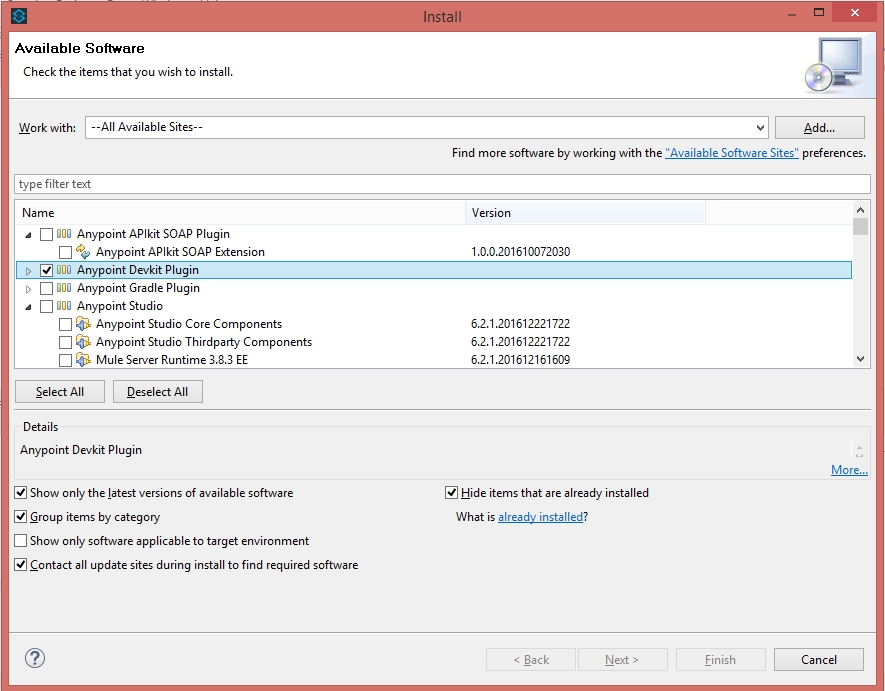
Task: Click the Anypoint Devkit Plugin category icon
Action: click(64, 270)
